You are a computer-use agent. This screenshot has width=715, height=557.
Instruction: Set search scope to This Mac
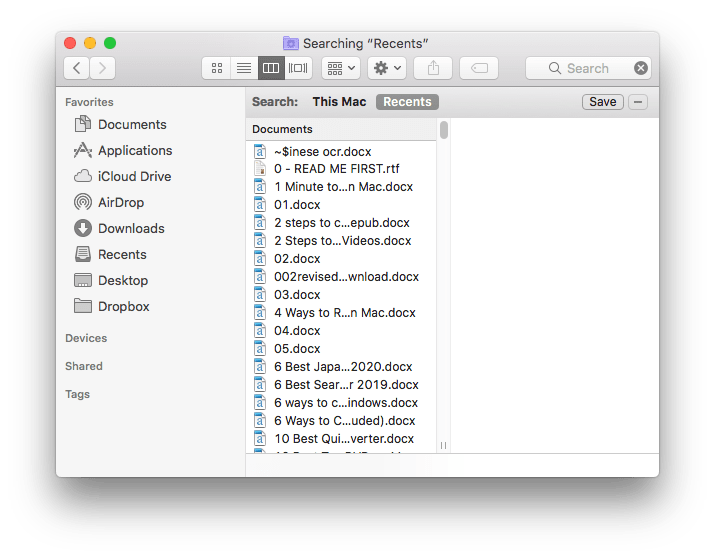(339, 102)
